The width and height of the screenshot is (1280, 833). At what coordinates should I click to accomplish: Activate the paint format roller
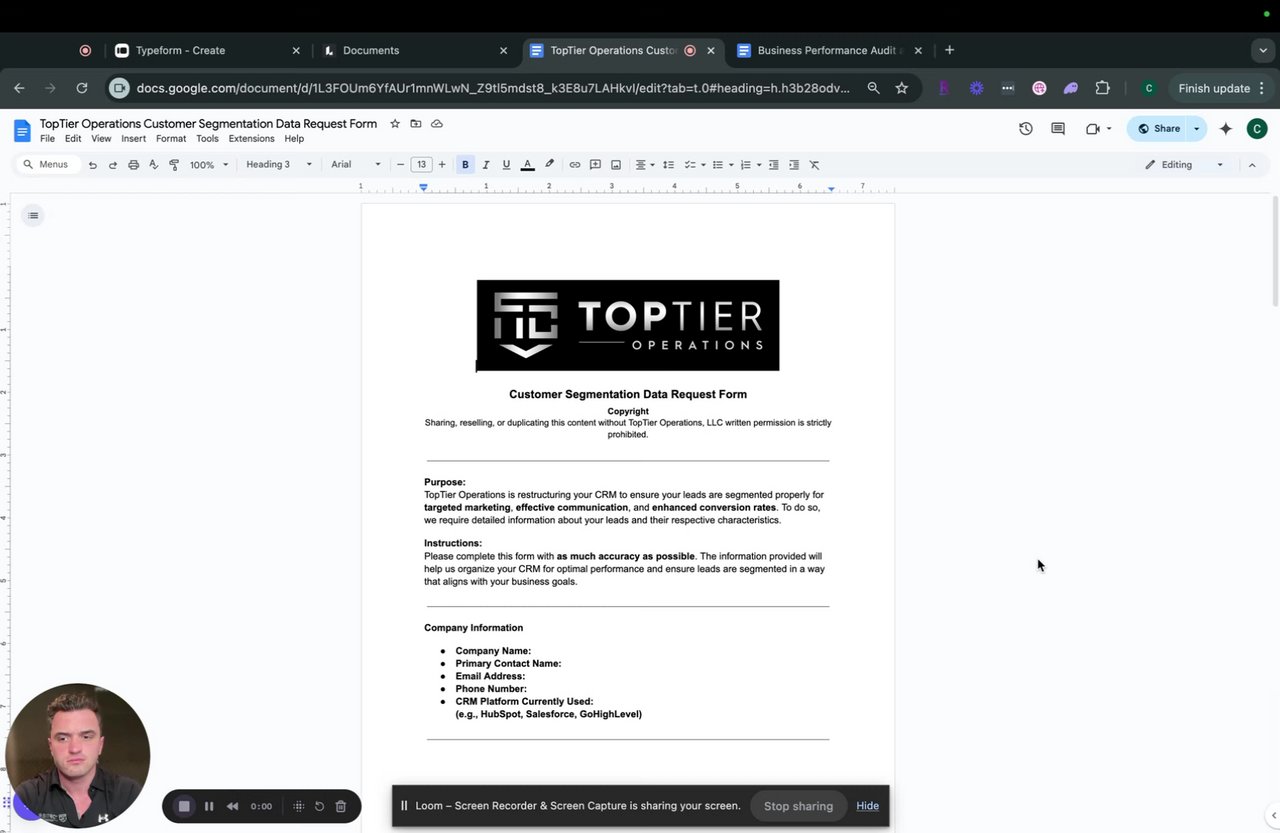pos(174,165)
